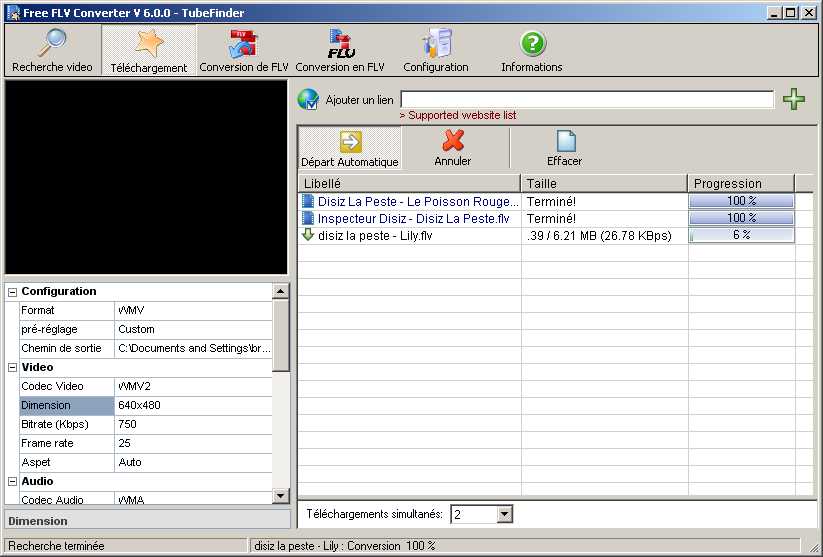Screen dimensions: 823x557
Task: Click Lily Conversion 100 % status text
Action: click(x=345, y=546)
